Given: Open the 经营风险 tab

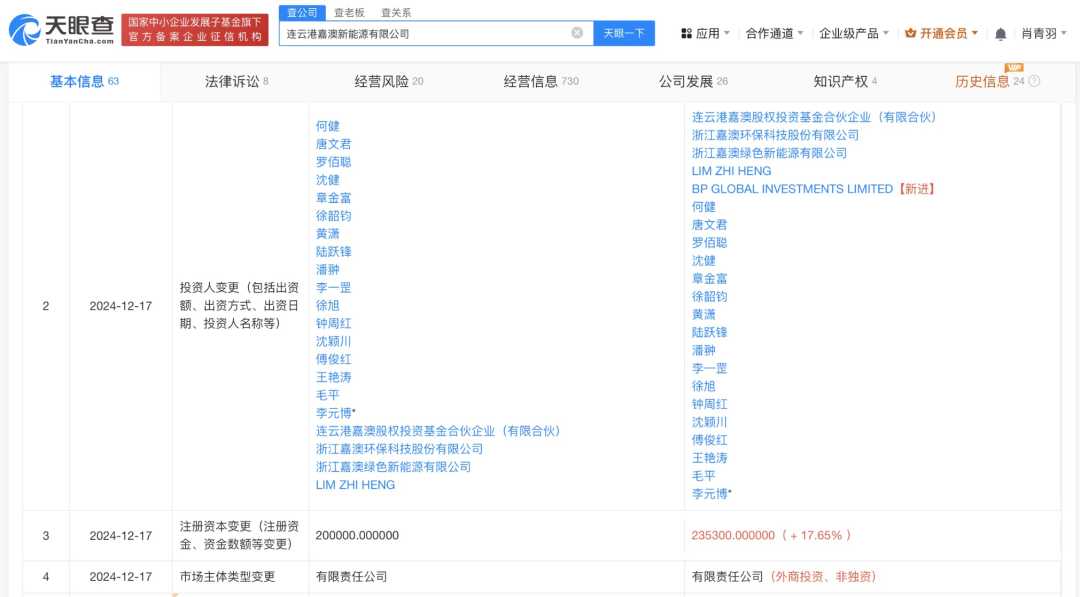Looking at the screenshot, I should click(388, 81).
